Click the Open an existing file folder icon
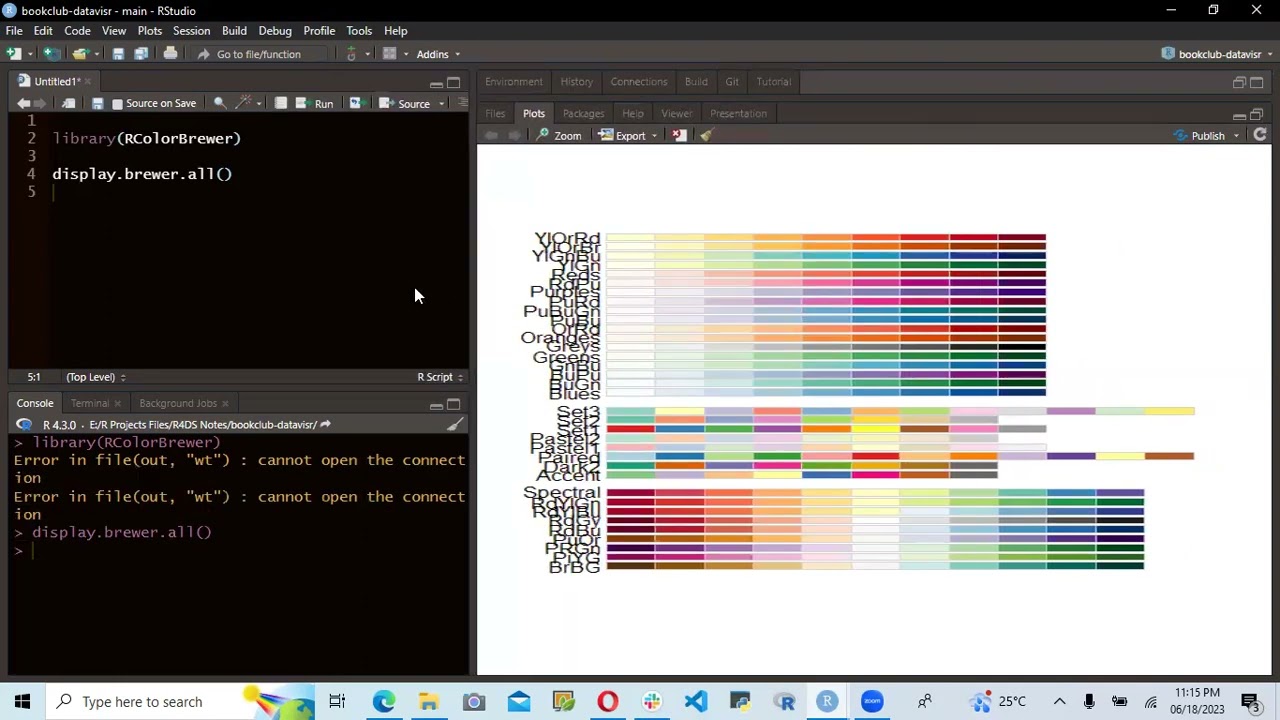The width and height of the screenshot is (1280, 720). [79, 54]
